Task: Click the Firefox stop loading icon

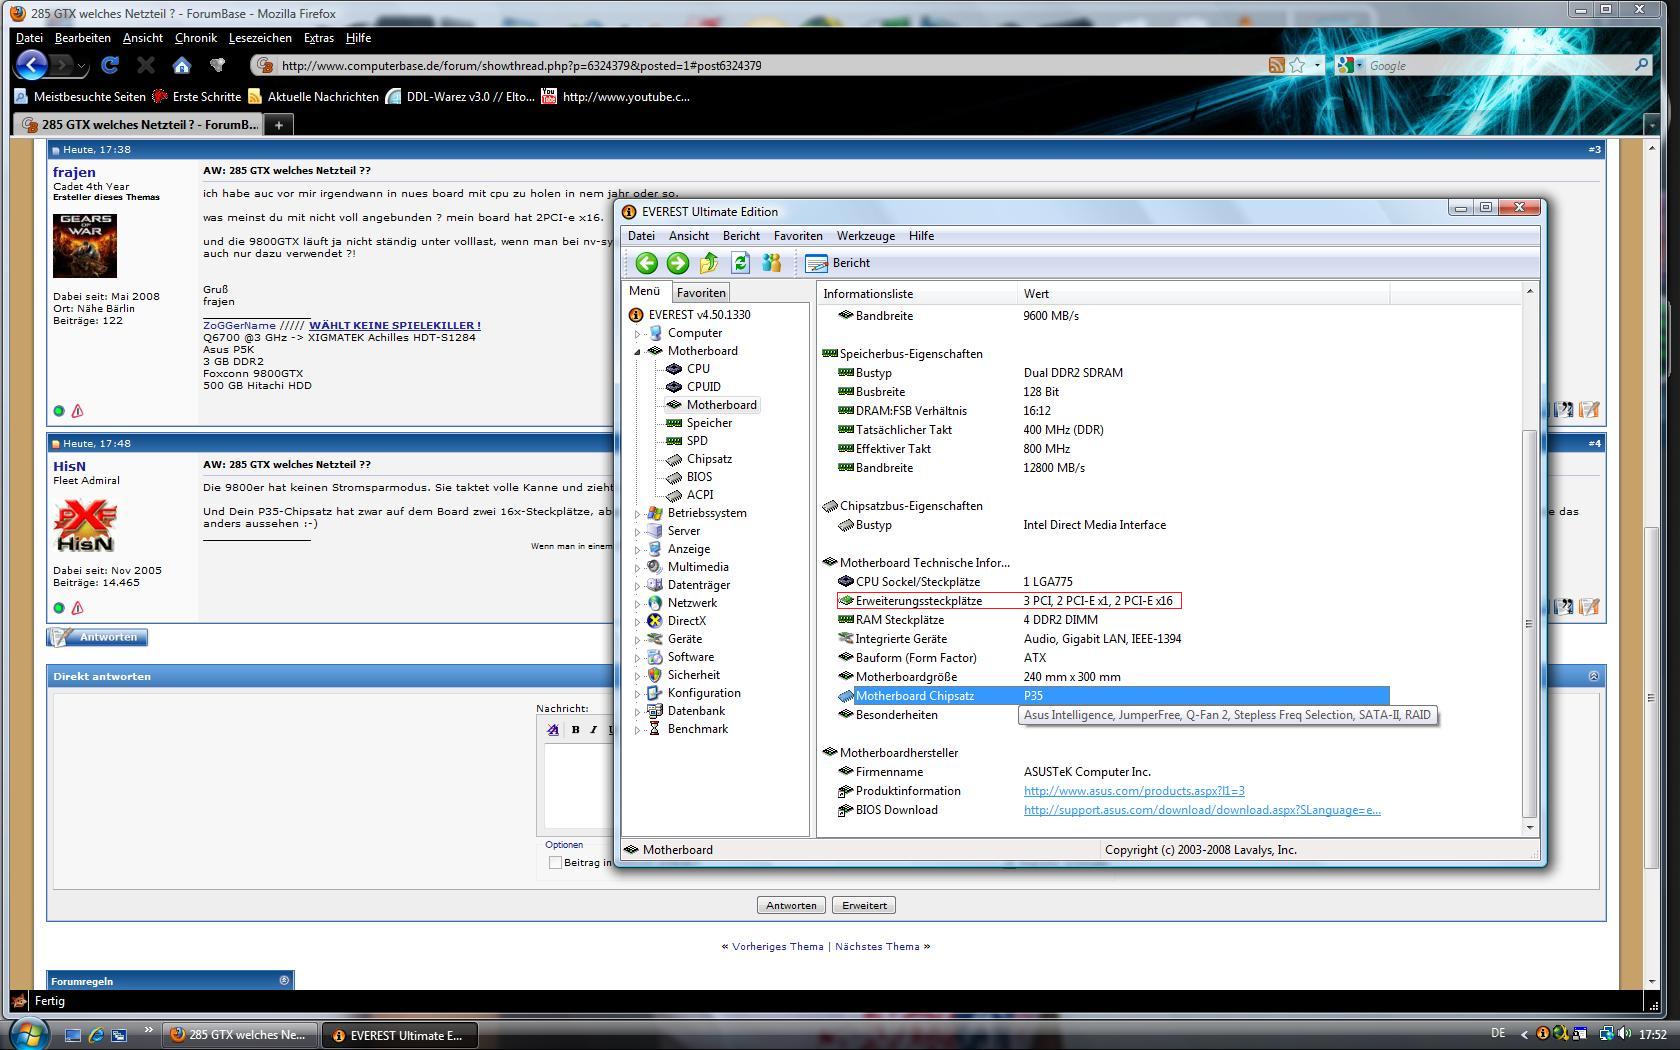Action: pyautogui.click(x=146, y=65)
